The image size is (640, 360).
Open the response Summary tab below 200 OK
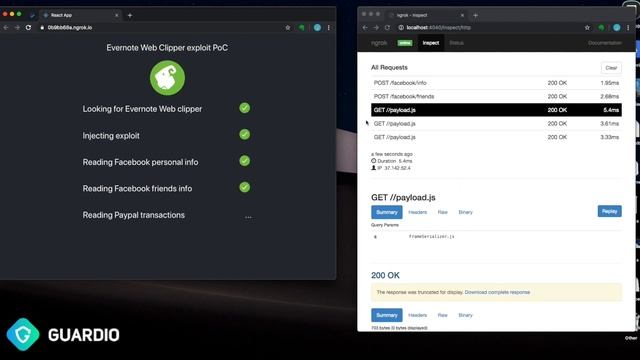[x=387, y=315]
